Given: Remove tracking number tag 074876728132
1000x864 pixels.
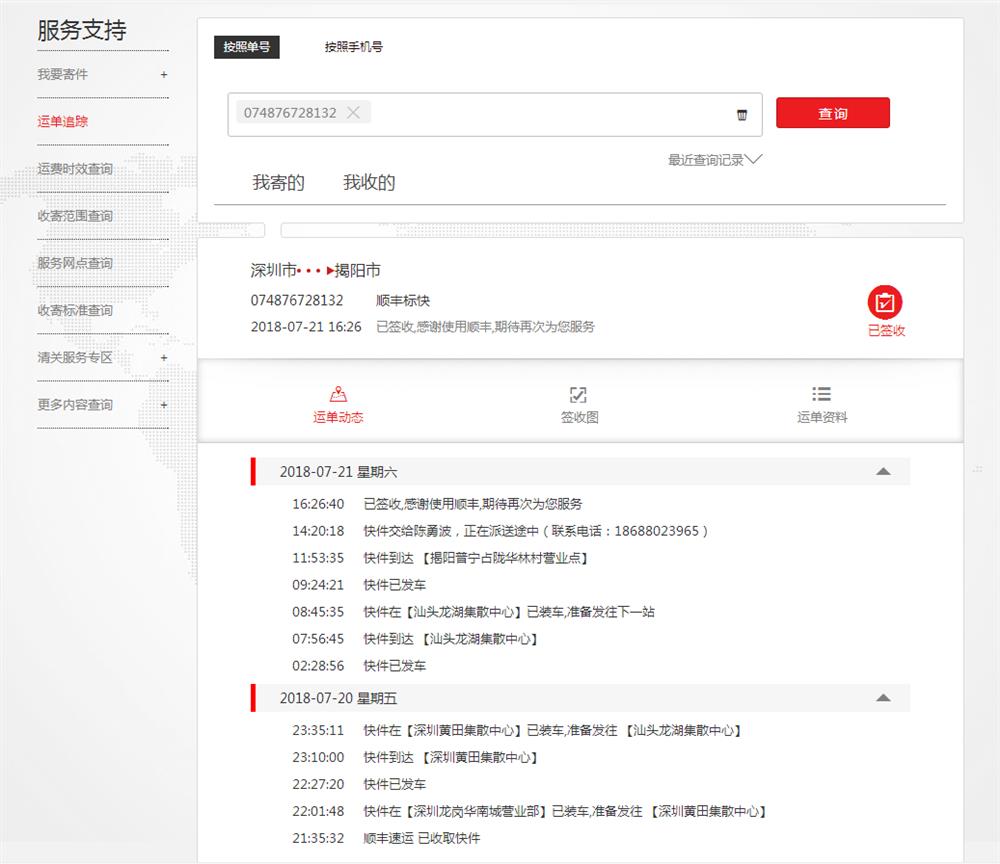Looking at the screenshot, I should (x=353, y=113).
